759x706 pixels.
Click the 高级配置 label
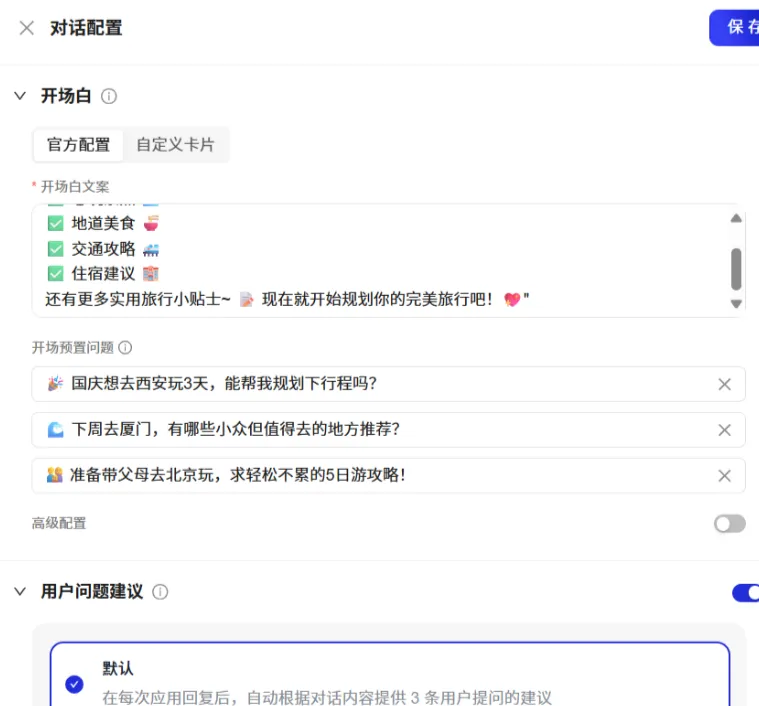click(59, 523)
